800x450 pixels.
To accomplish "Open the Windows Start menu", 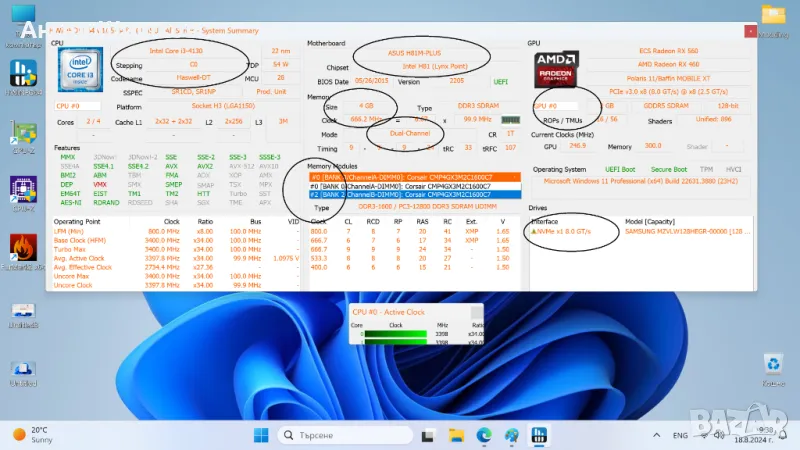I will 260,435.
